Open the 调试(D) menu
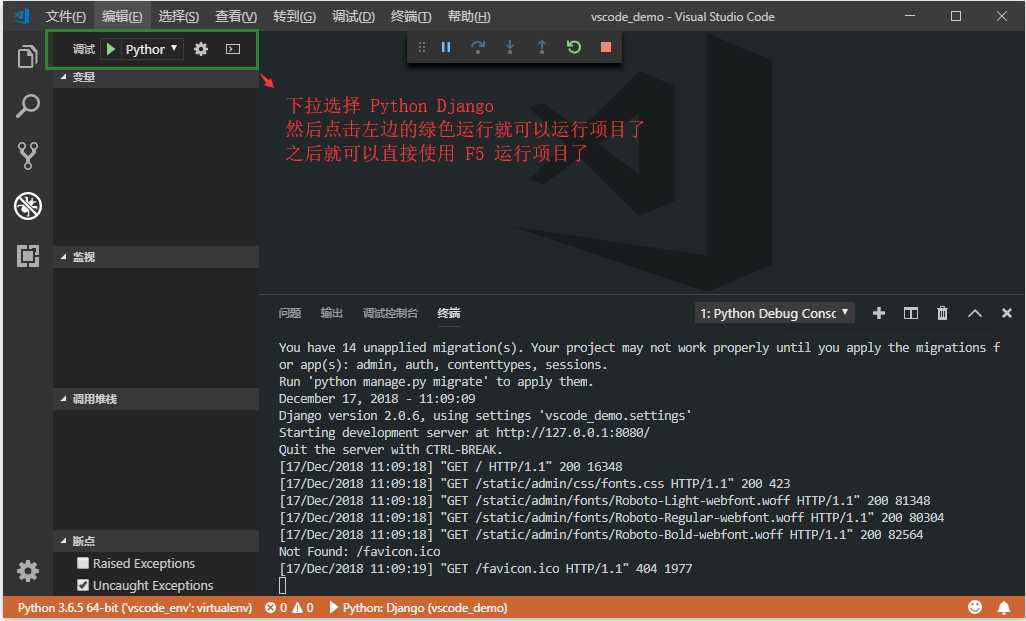This screenshot has width=1026, height=621. [353, 16]
